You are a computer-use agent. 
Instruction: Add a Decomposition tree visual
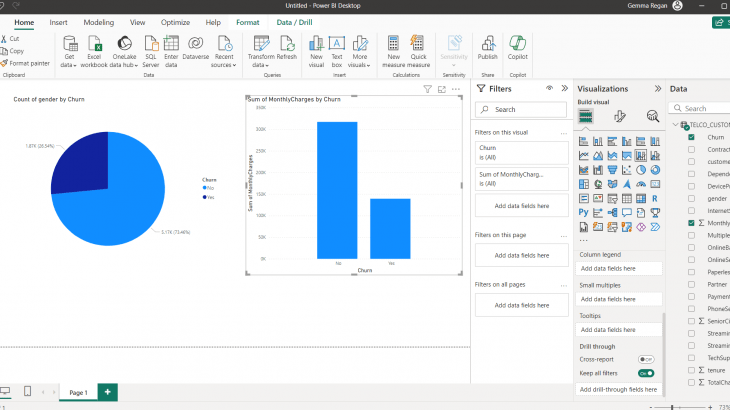pyautogui.click(x=612, y=213)
